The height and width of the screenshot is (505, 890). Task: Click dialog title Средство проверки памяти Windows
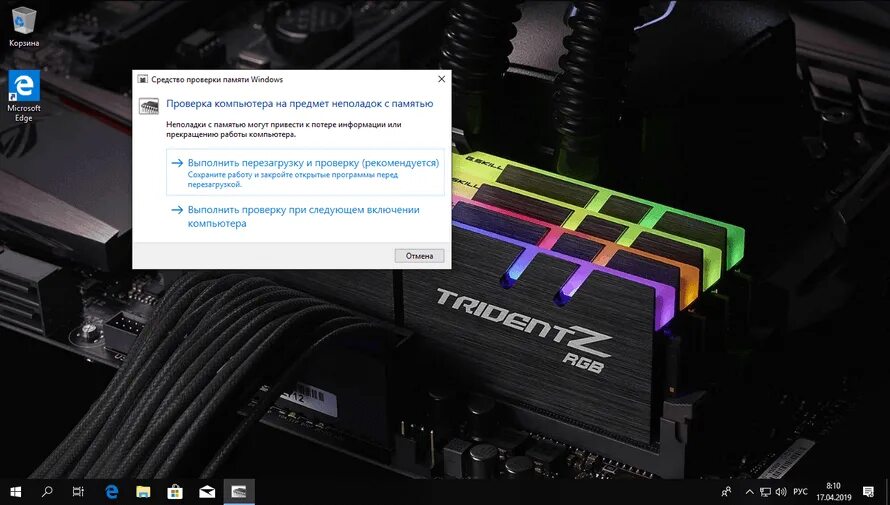(x=217, y=79)
